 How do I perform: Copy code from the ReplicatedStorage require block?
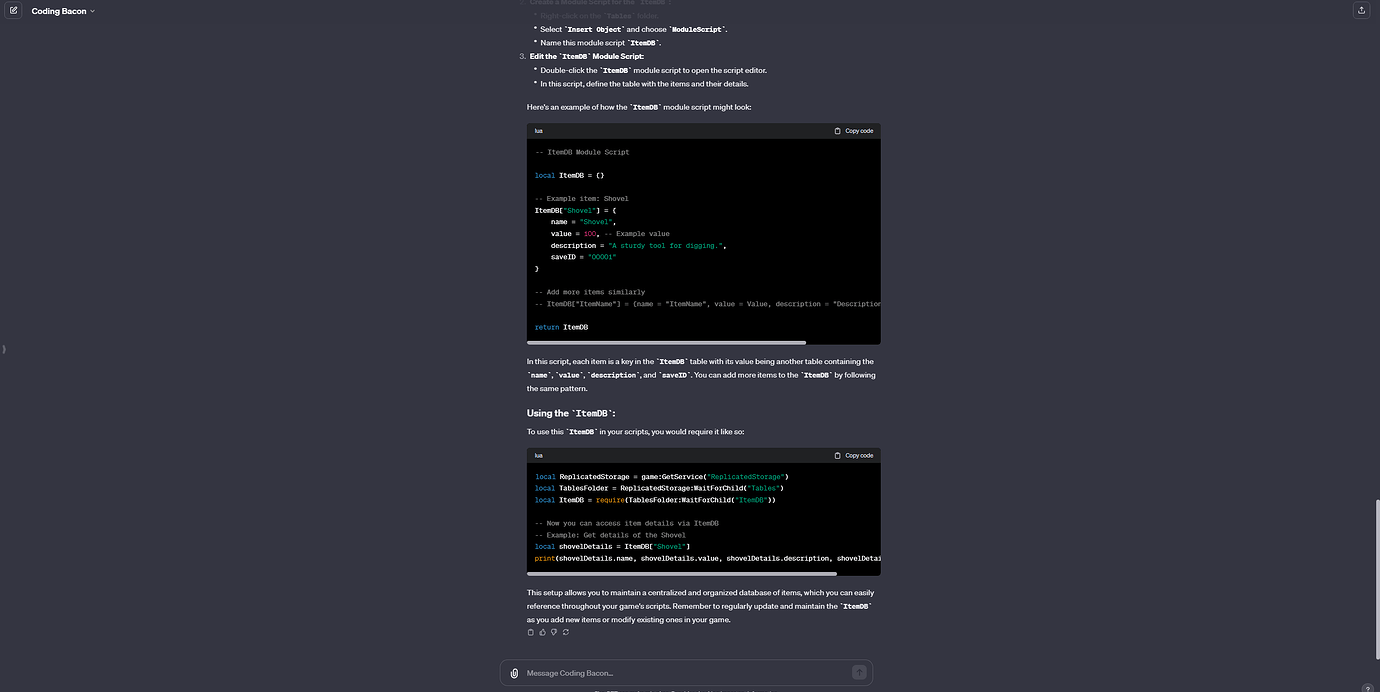(853, 455)
